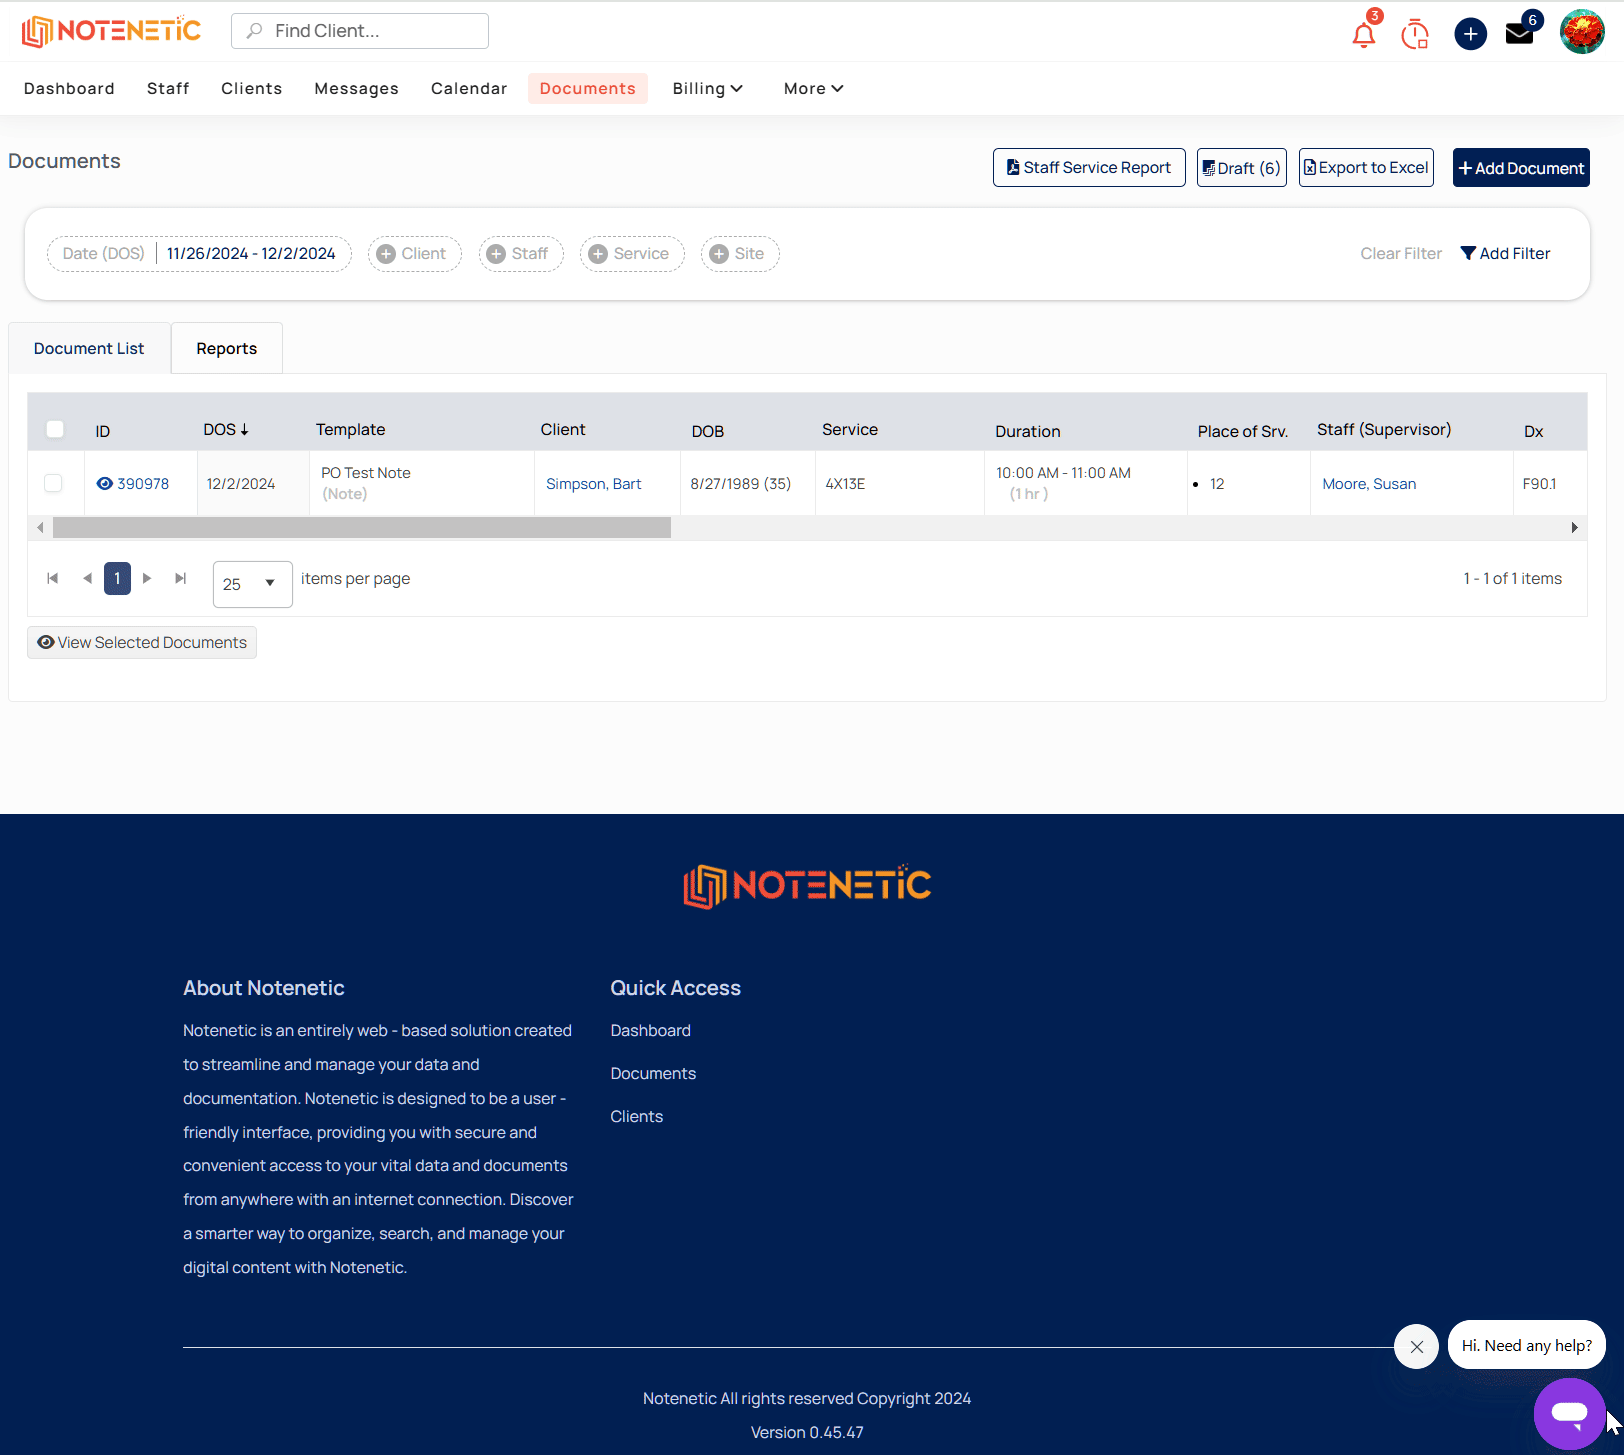
Task: Sort by the Service column header
Action: [850, 430]
